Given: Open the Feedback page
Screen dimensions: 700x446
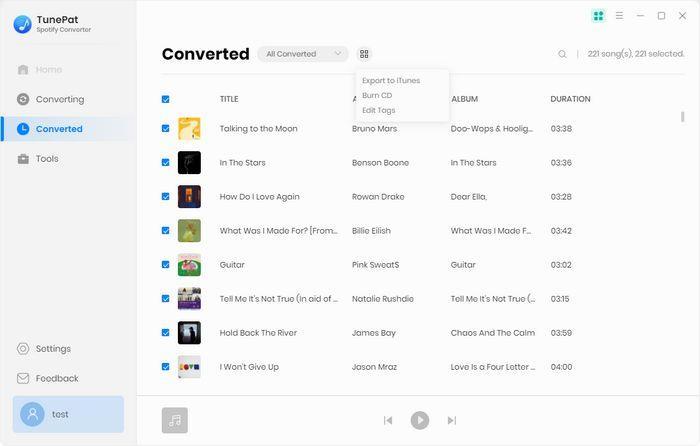Looking at the screenshot, I should (x=47, y=379).
